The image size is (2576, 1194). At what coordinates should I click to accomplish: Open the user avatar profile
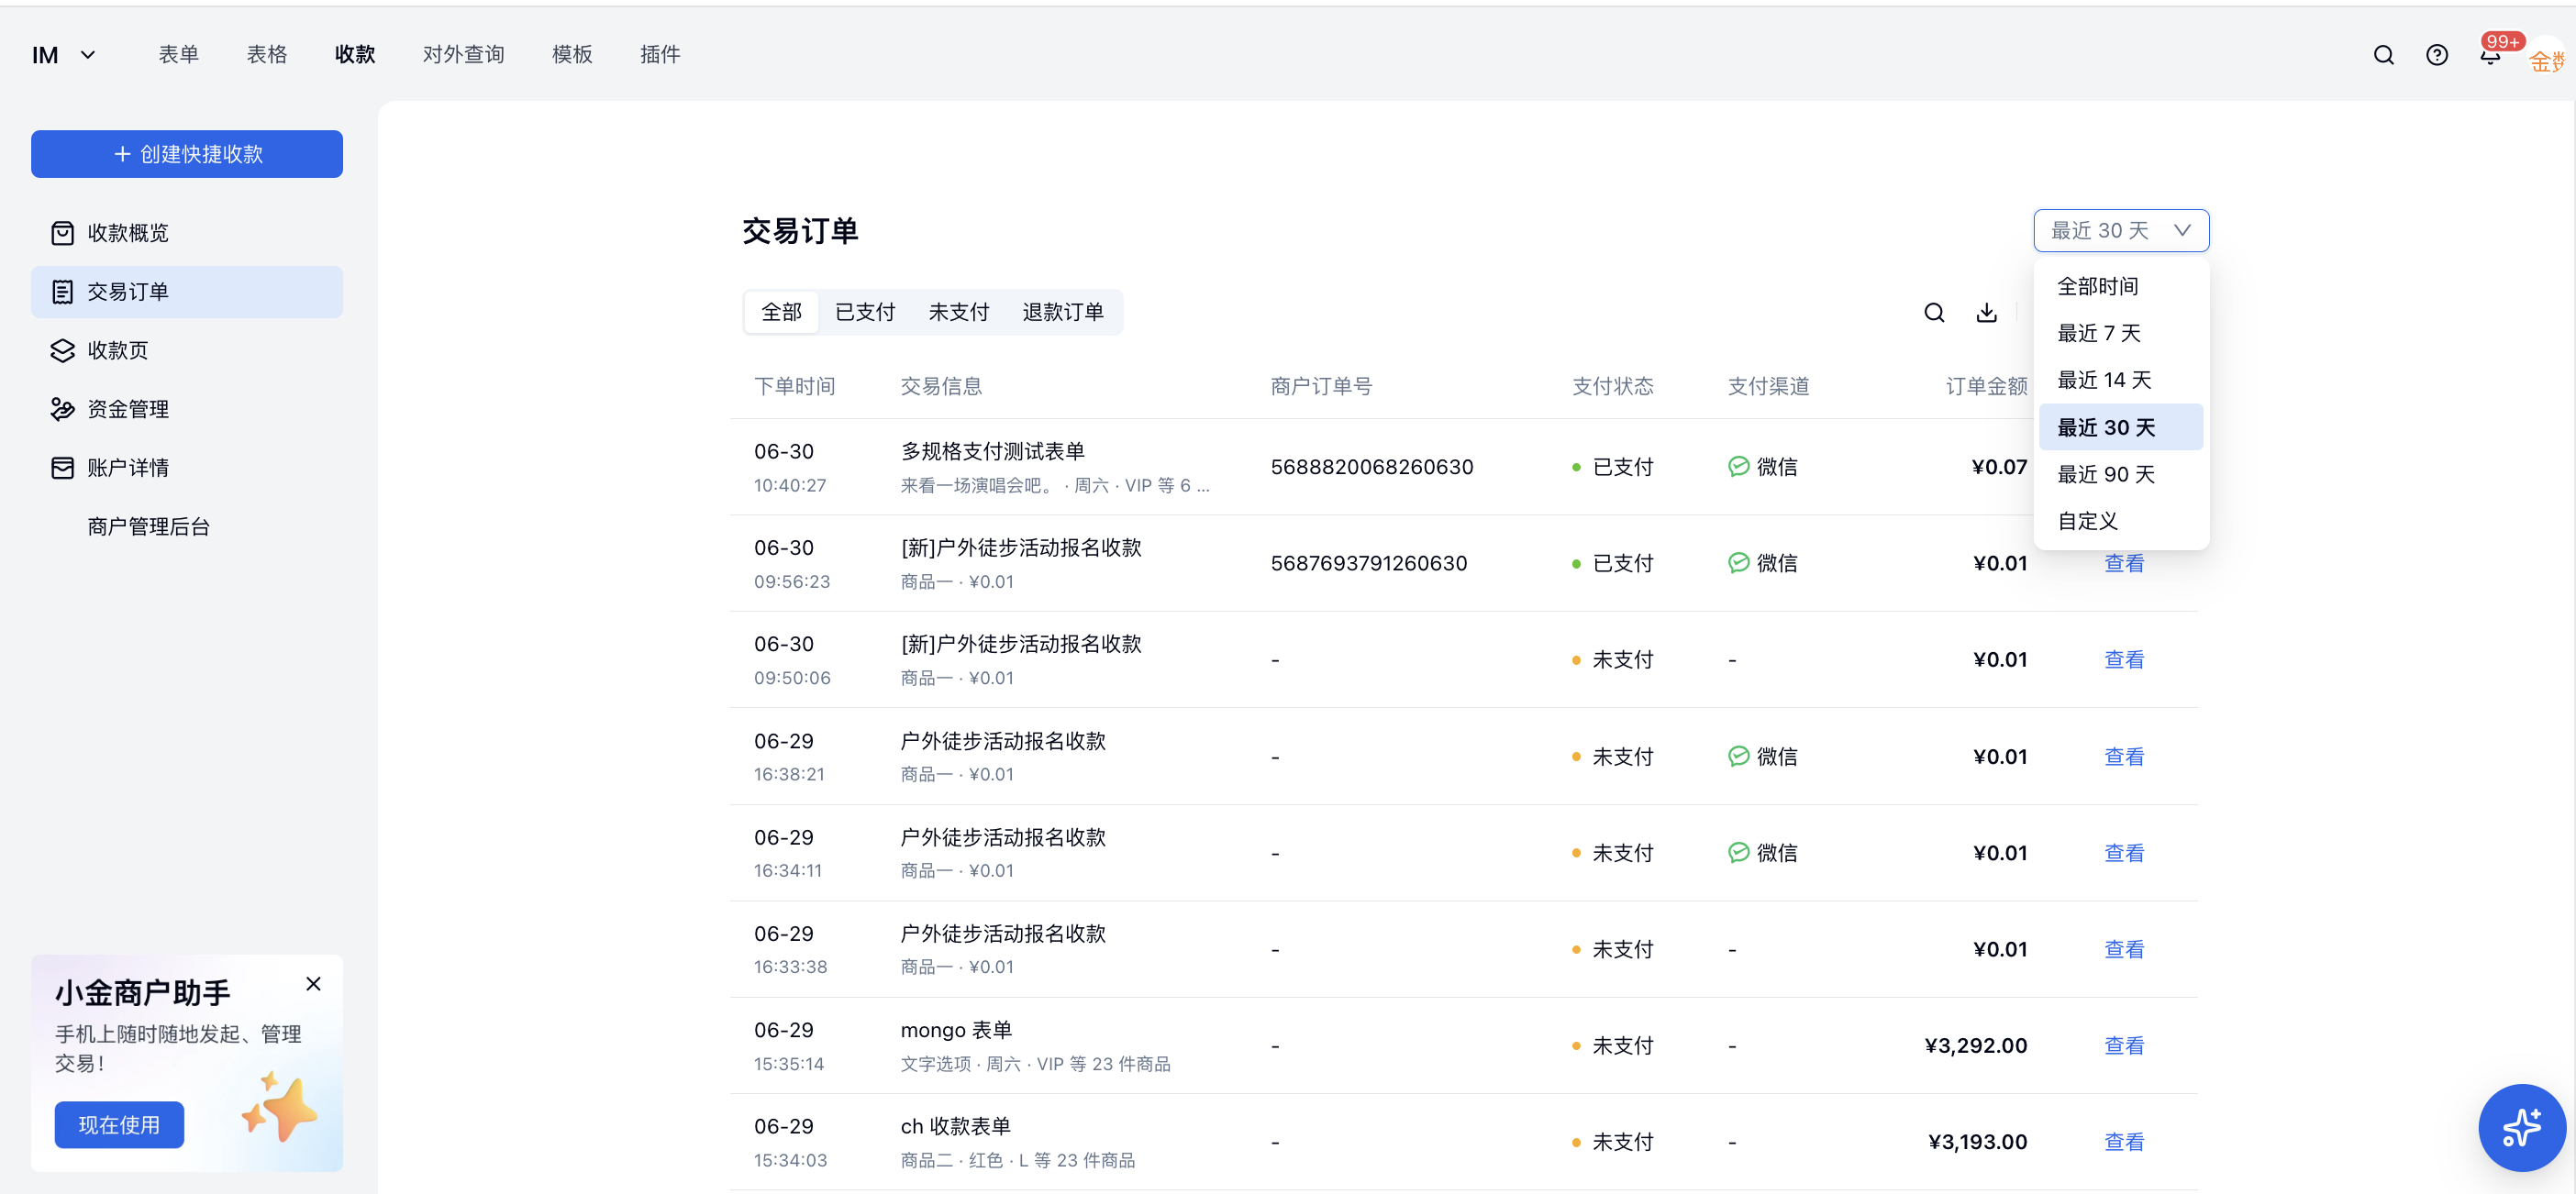click(x=2548, y=58)
